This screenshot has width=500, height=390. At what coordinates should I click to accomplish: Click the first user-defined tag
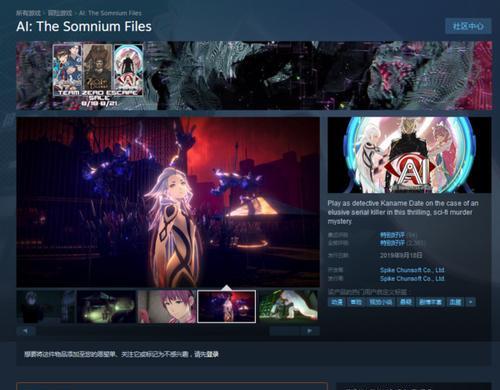point(336,302)
